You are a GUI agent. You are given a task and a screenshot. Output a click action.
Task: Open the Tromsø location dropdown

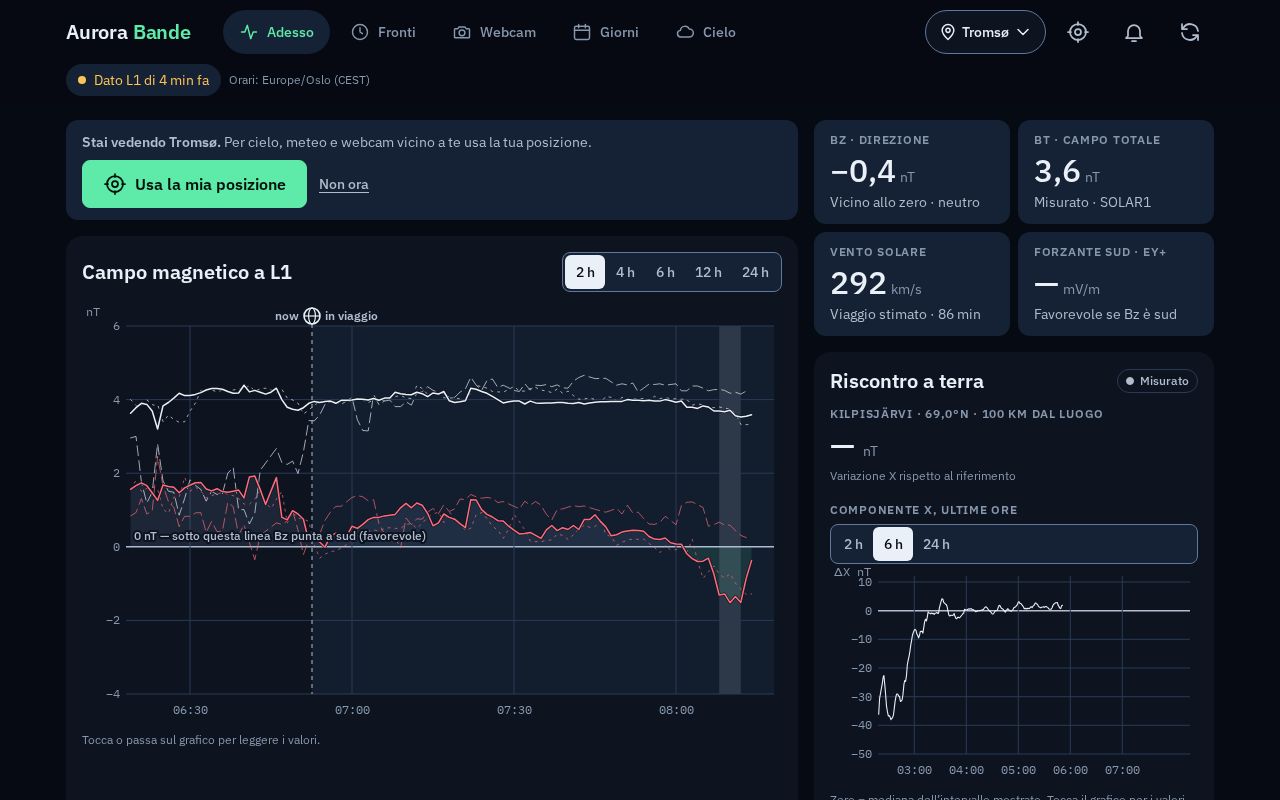[x=985, y=32]
